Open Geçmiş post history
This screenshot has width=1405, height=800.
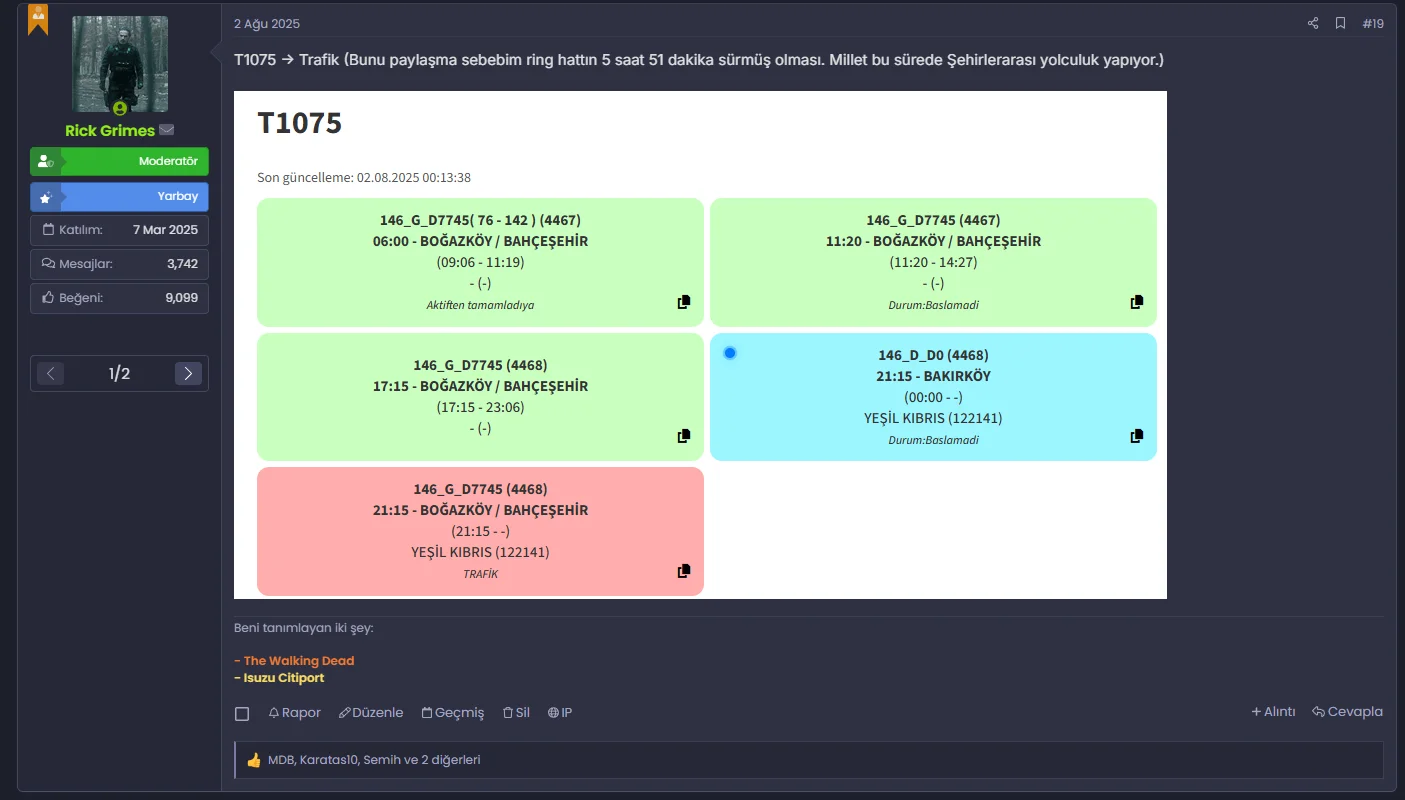pos(453,713)
